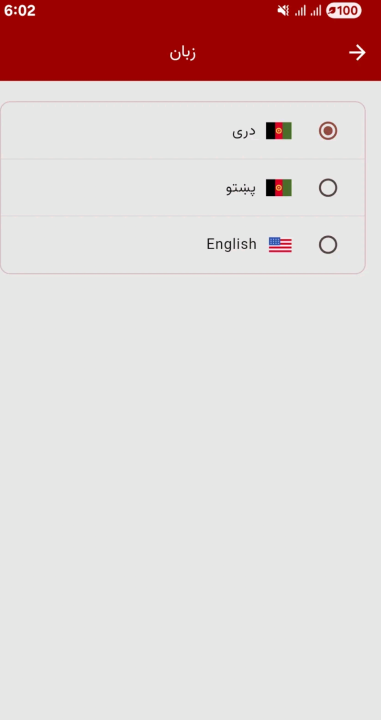
Task: Click the دری language label
Action: point(244,132)
